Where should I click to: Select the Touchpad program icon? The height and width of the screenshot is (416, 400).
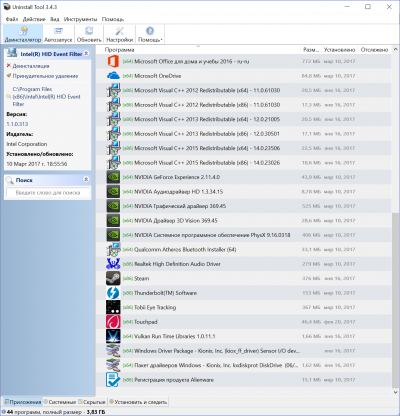click(113, 322)
